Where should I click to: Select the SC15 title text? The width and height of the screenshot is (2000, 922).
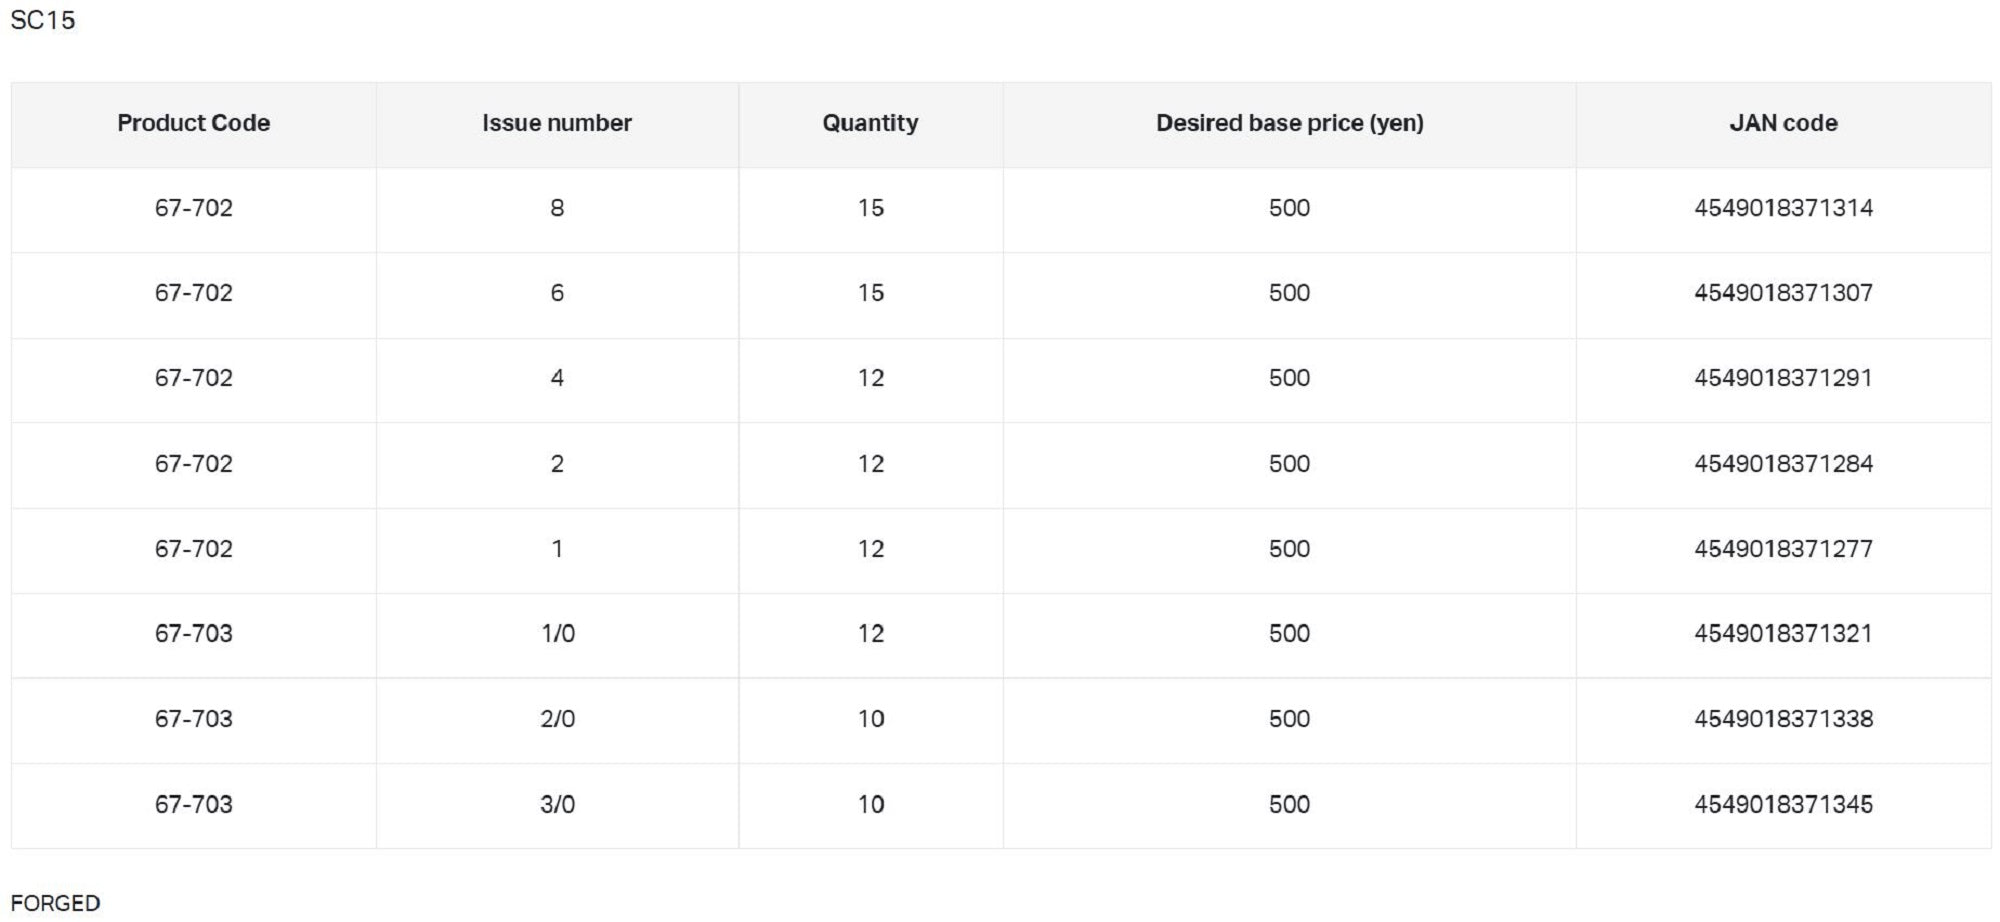(x=43, y=20)
